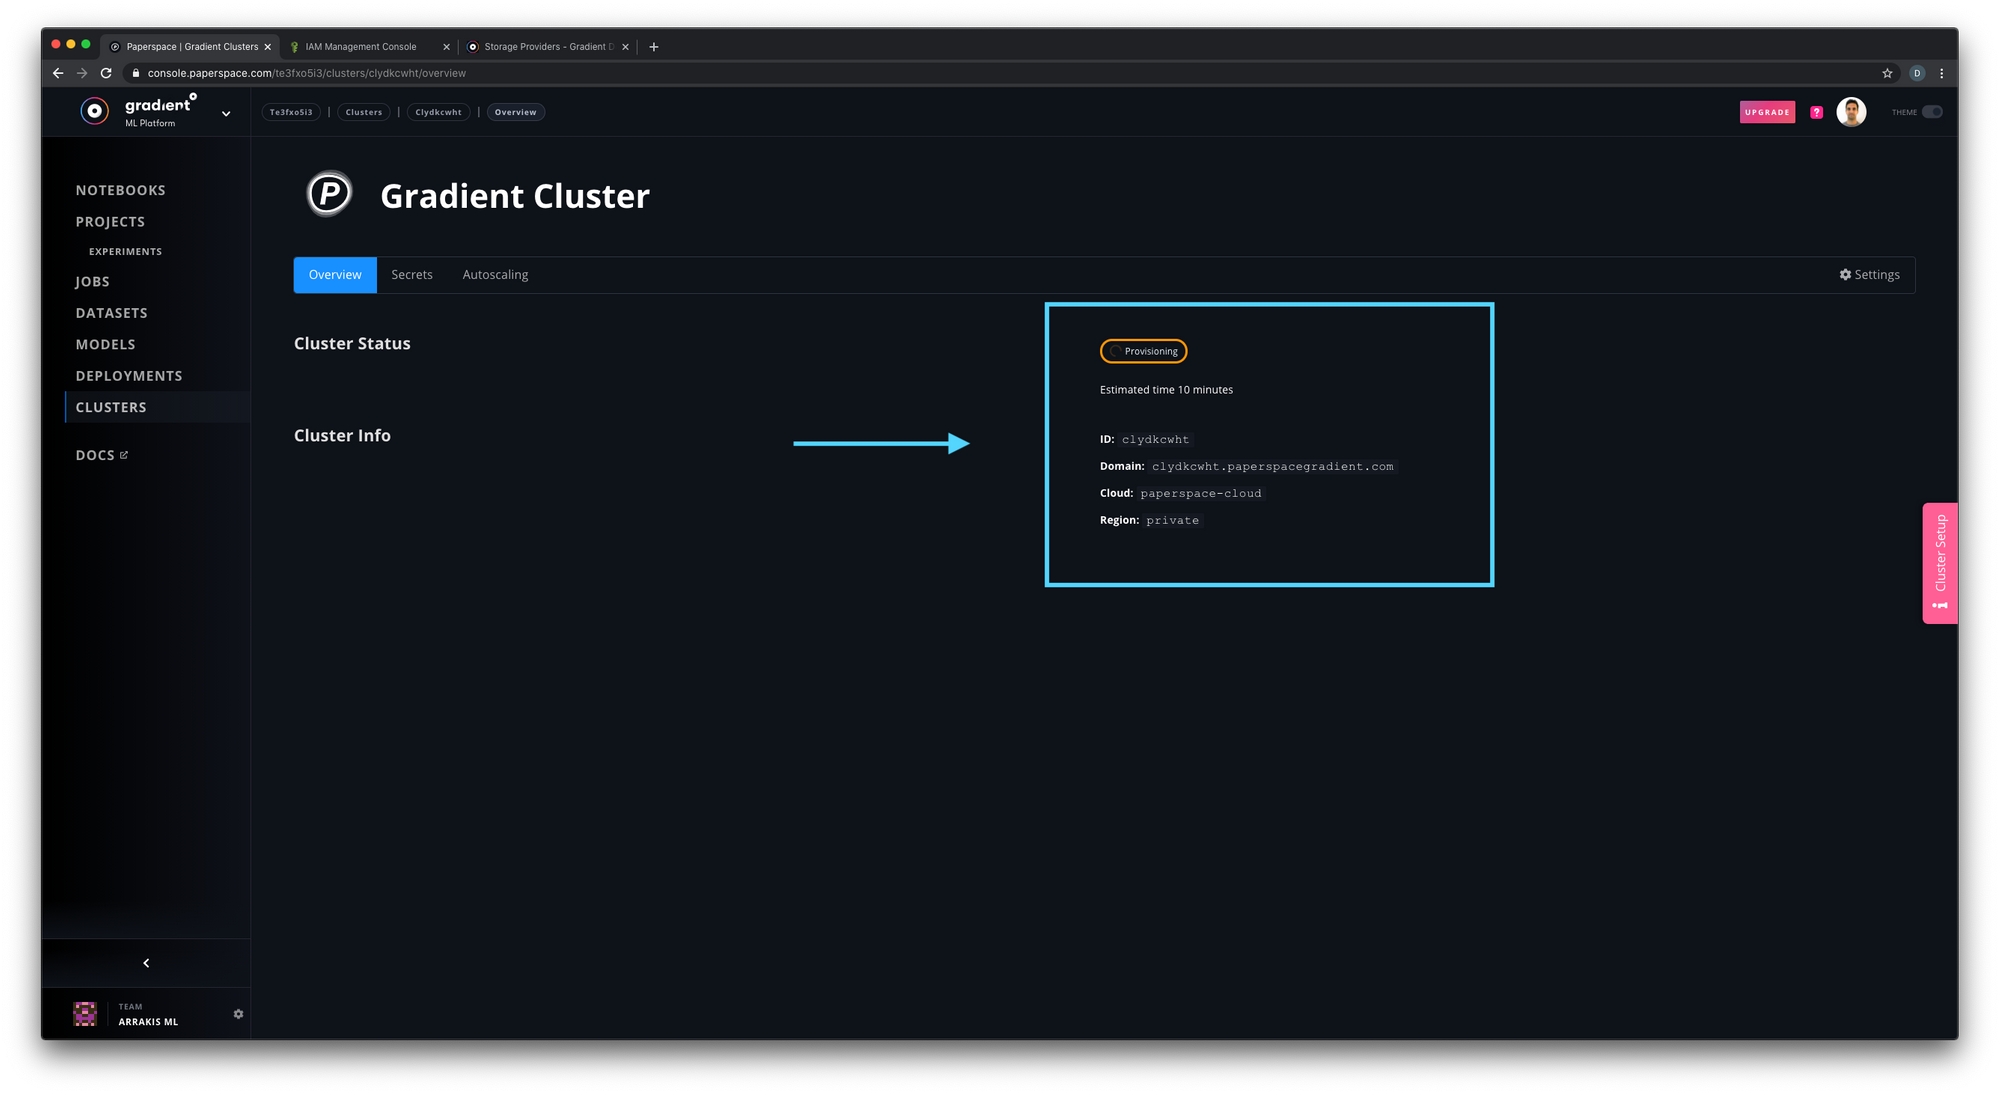Open cluster Settings link
The height and width of the screenshot is (1095, 2000).
point(1869,275)
